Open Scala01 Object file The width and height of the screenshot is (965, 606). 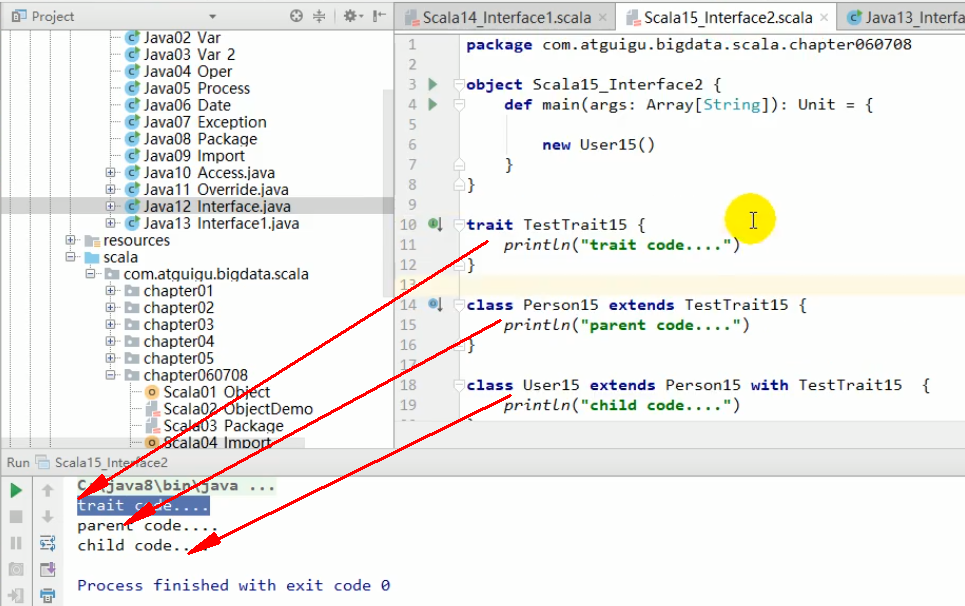click(216, 392)
